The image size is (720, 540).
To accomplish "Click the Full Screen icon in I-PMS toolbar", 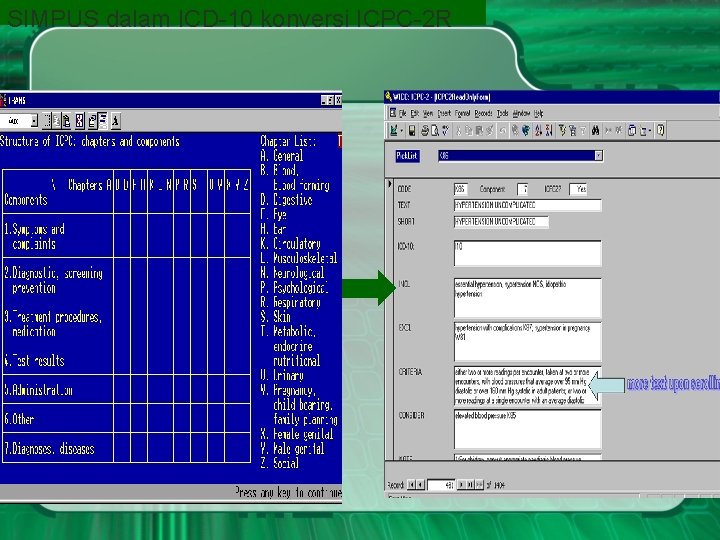I will click(80, 121).
